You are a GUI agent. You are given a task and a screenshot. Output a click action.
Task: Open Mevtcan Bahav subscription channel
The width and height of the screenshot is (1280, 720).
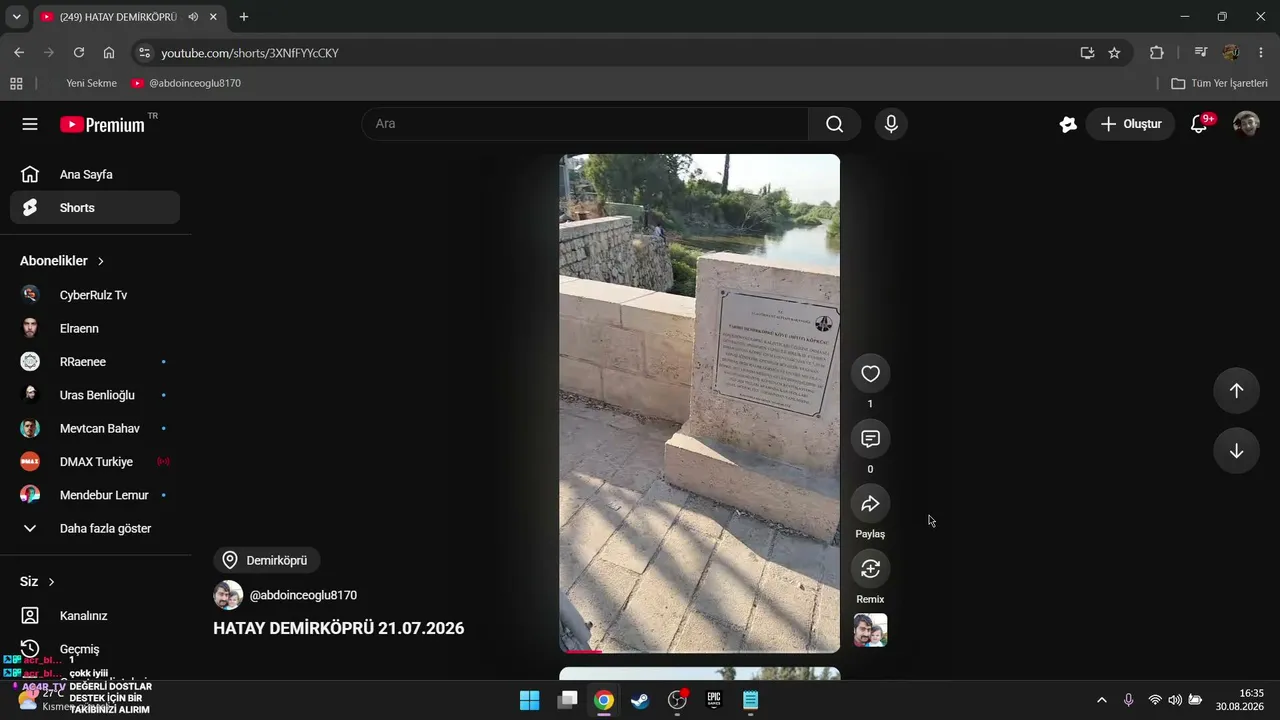tap(95, 428)
